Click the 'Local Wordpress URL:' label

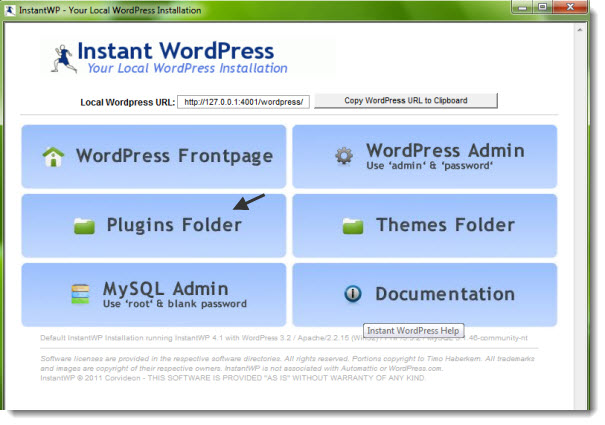coord(127,102)
